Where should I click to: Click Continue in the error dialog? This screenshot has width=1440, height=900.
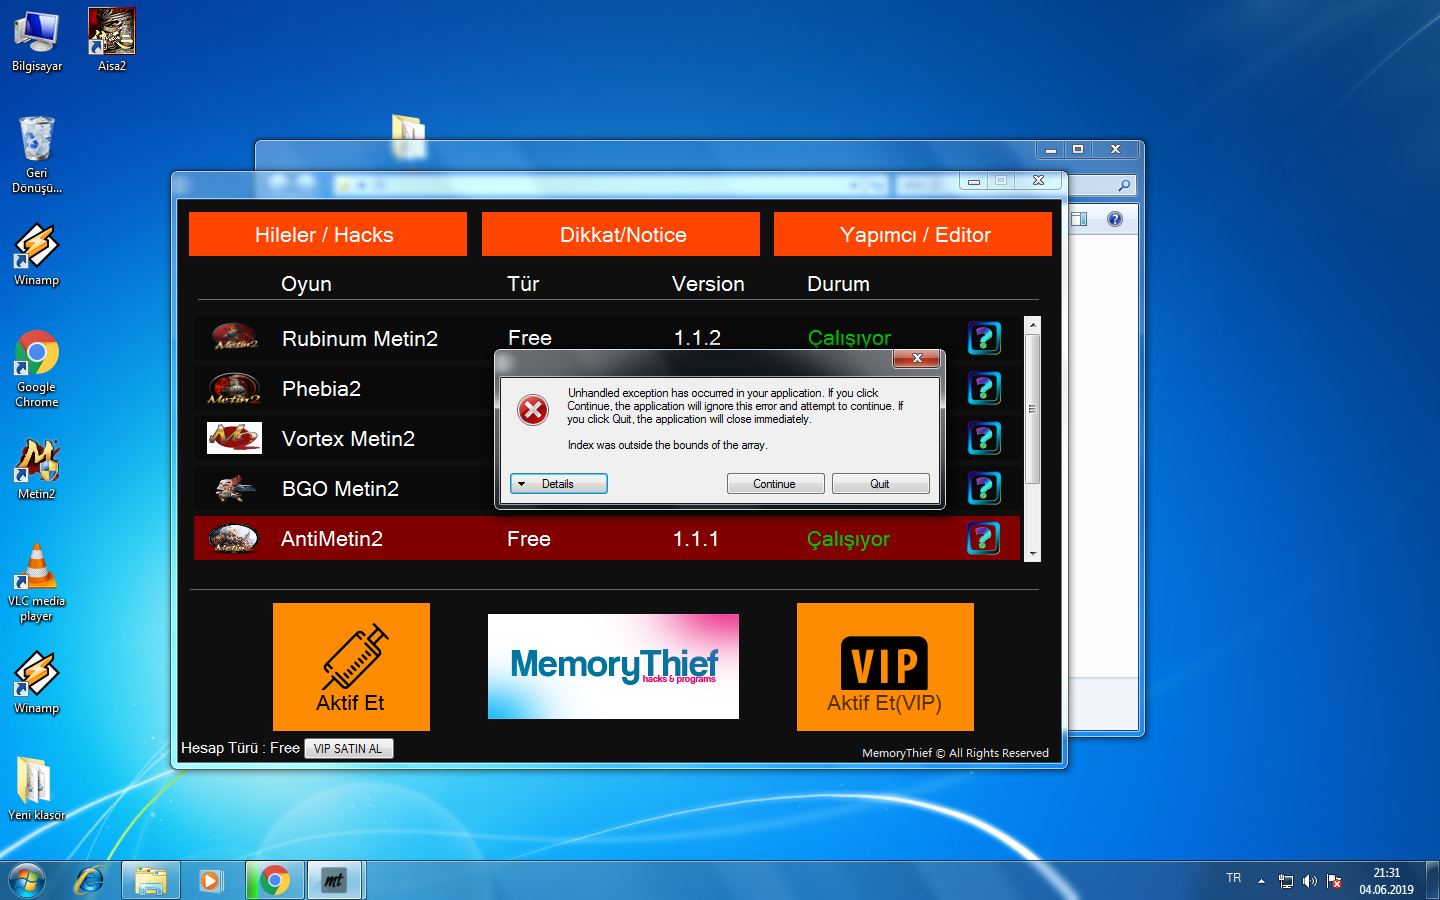pyautogui.click(x=775, y=484)
